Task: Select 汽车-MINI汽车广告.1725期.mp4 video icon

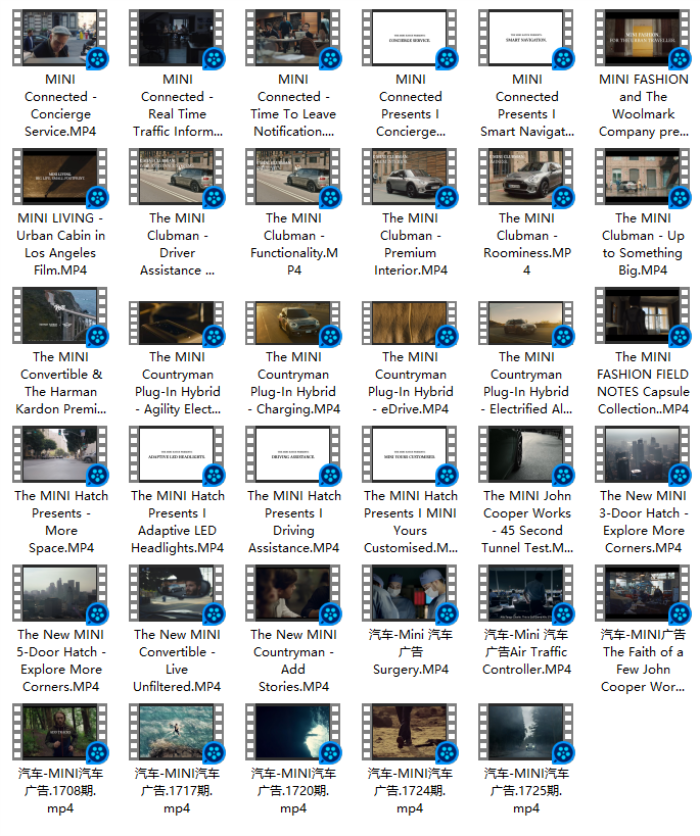Action: coord(526,732)
